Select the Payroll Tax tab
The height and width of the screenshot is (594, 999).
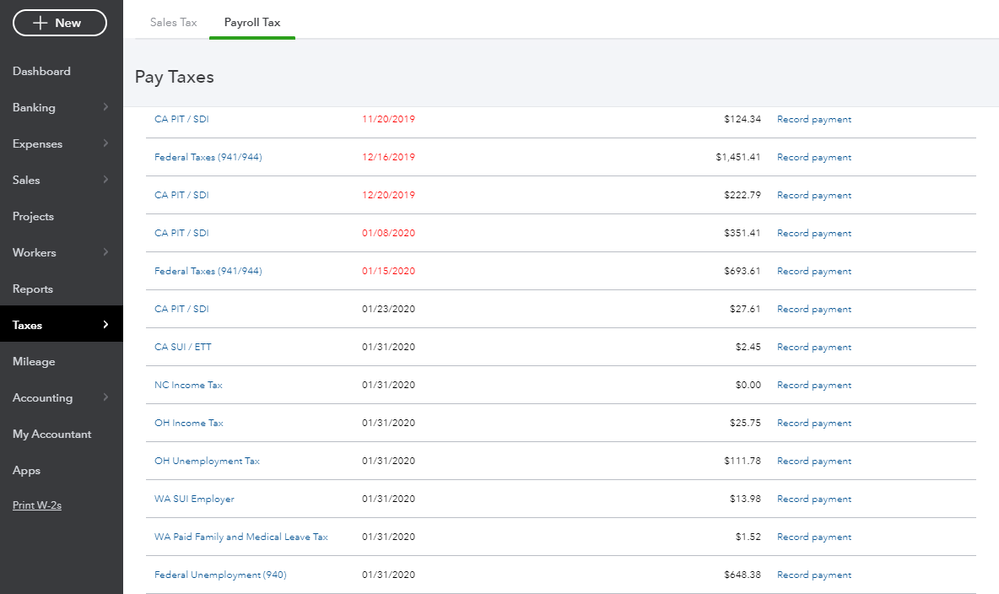pos(252,22)
